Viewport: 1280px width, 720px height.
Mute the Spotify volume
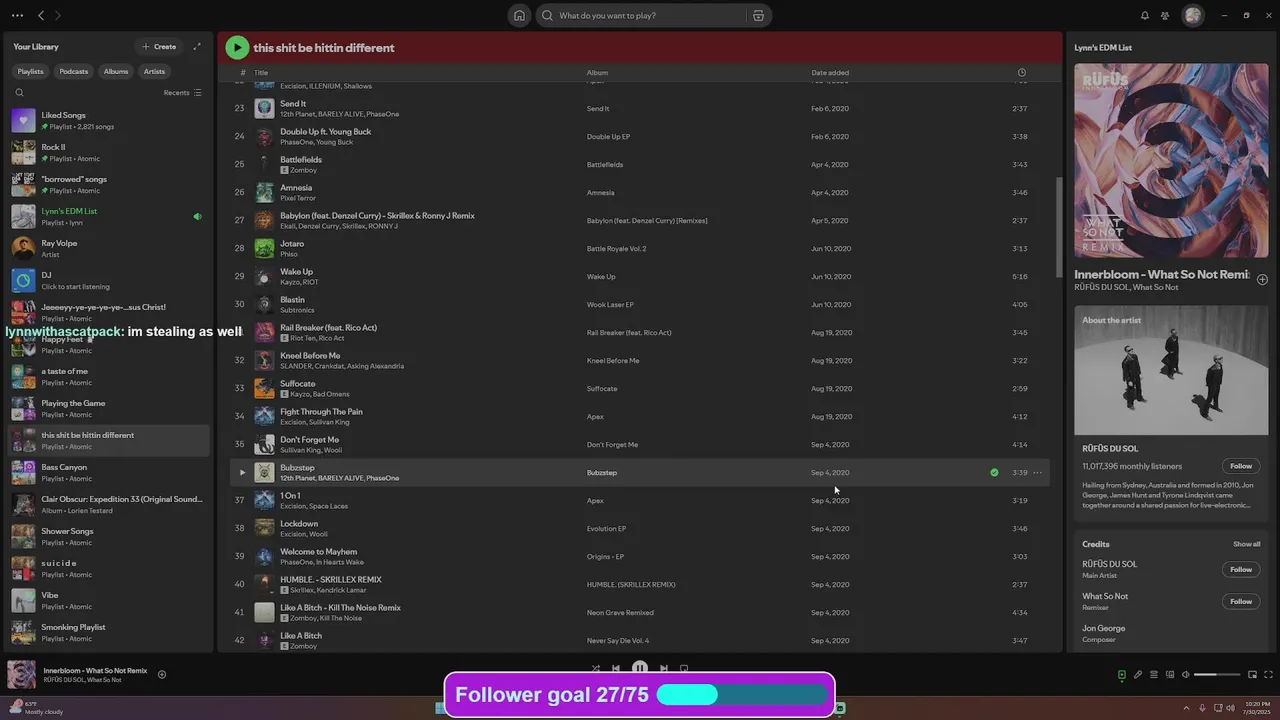1185,674
